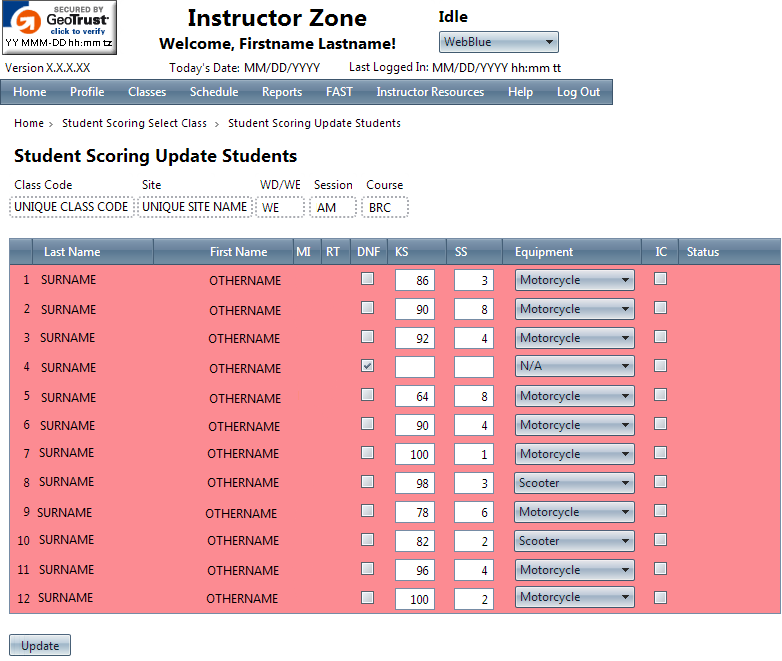Viewport: 782px width, 661px height.
Task: Click the Update button
Action: click(x=40, y=645)
